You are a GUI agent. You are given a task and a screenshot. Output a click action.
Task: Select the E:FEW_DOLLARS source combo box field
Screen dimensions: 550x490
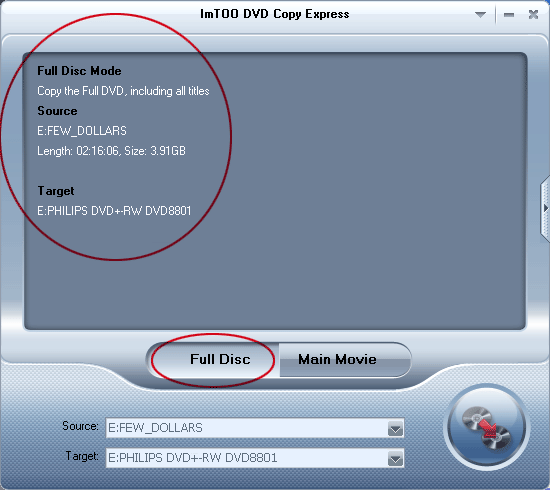point(255,428)
